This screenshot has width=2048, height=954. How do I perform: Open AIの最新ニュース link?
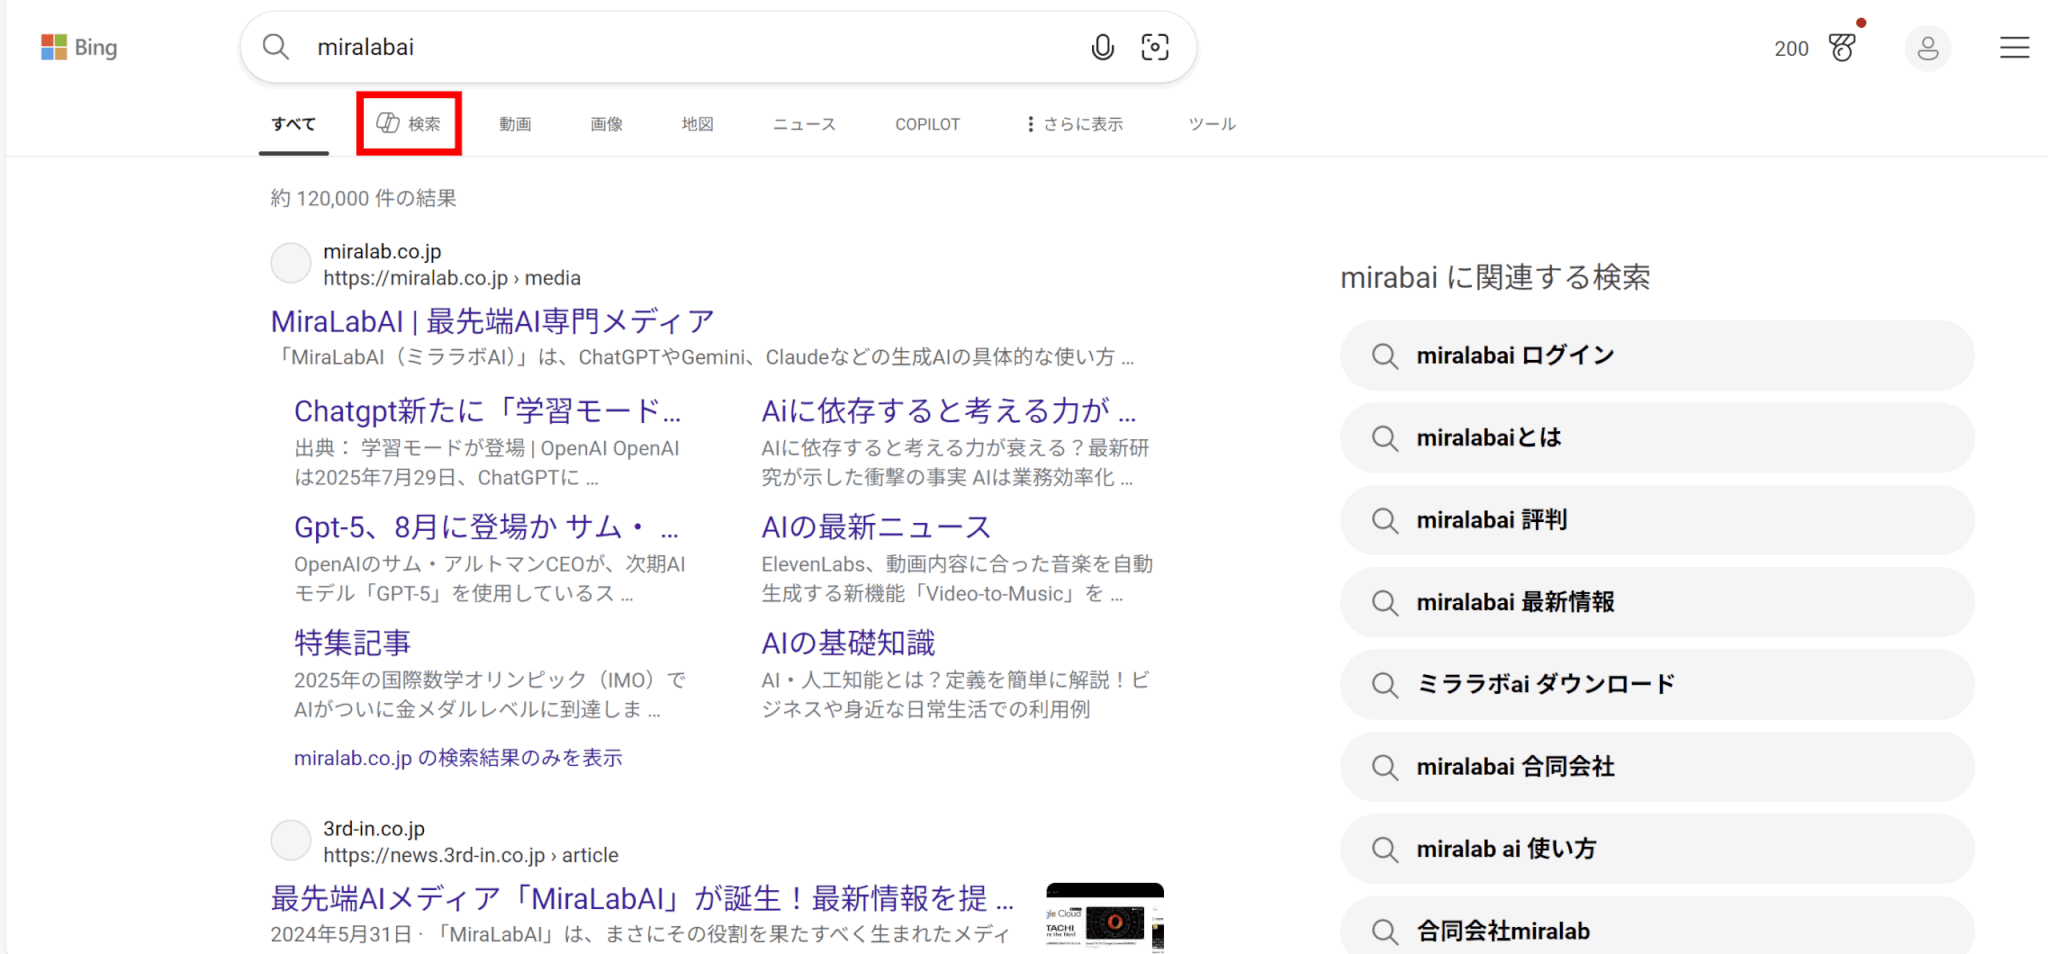click(x=876, y=527)
